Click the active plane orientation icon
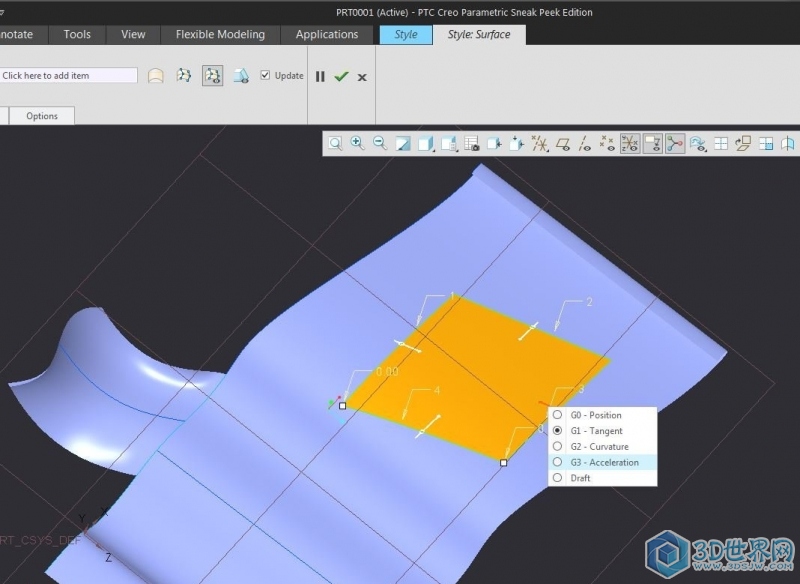 pos(743,144)
